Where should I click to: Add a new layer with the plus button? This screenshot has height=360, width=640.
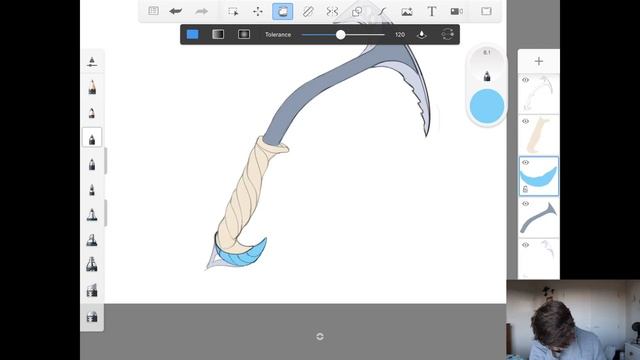click(539, 61)
